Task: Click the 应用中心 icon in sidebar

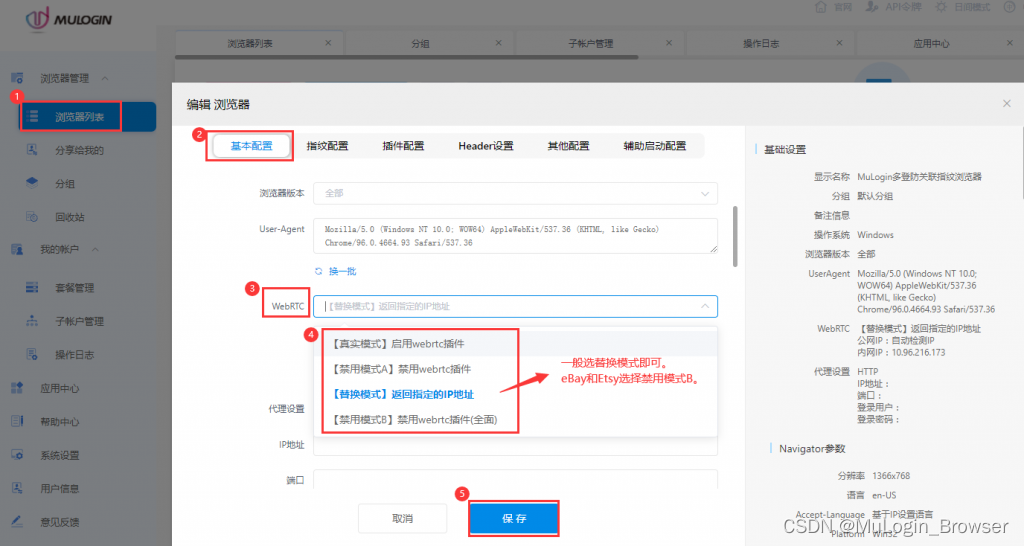Action: coord(17,388)
